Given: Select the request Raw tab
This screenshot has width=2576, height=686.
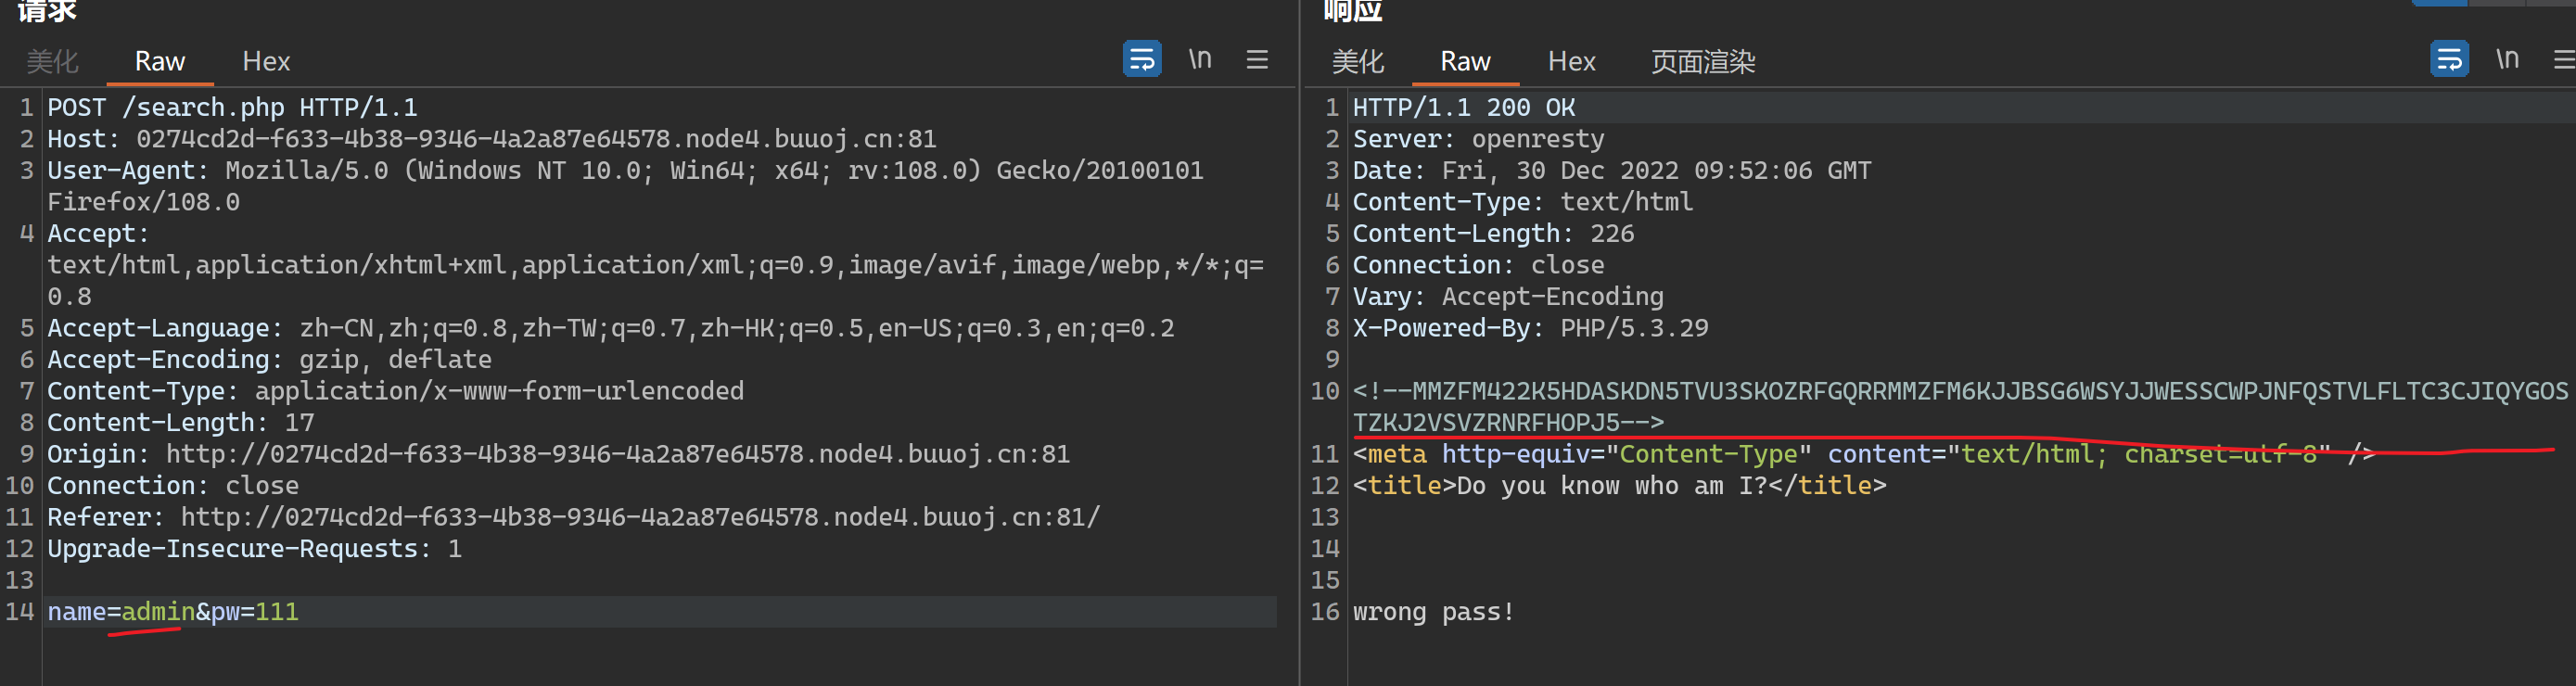Looking at the screenshot, I should click(160, 62).
